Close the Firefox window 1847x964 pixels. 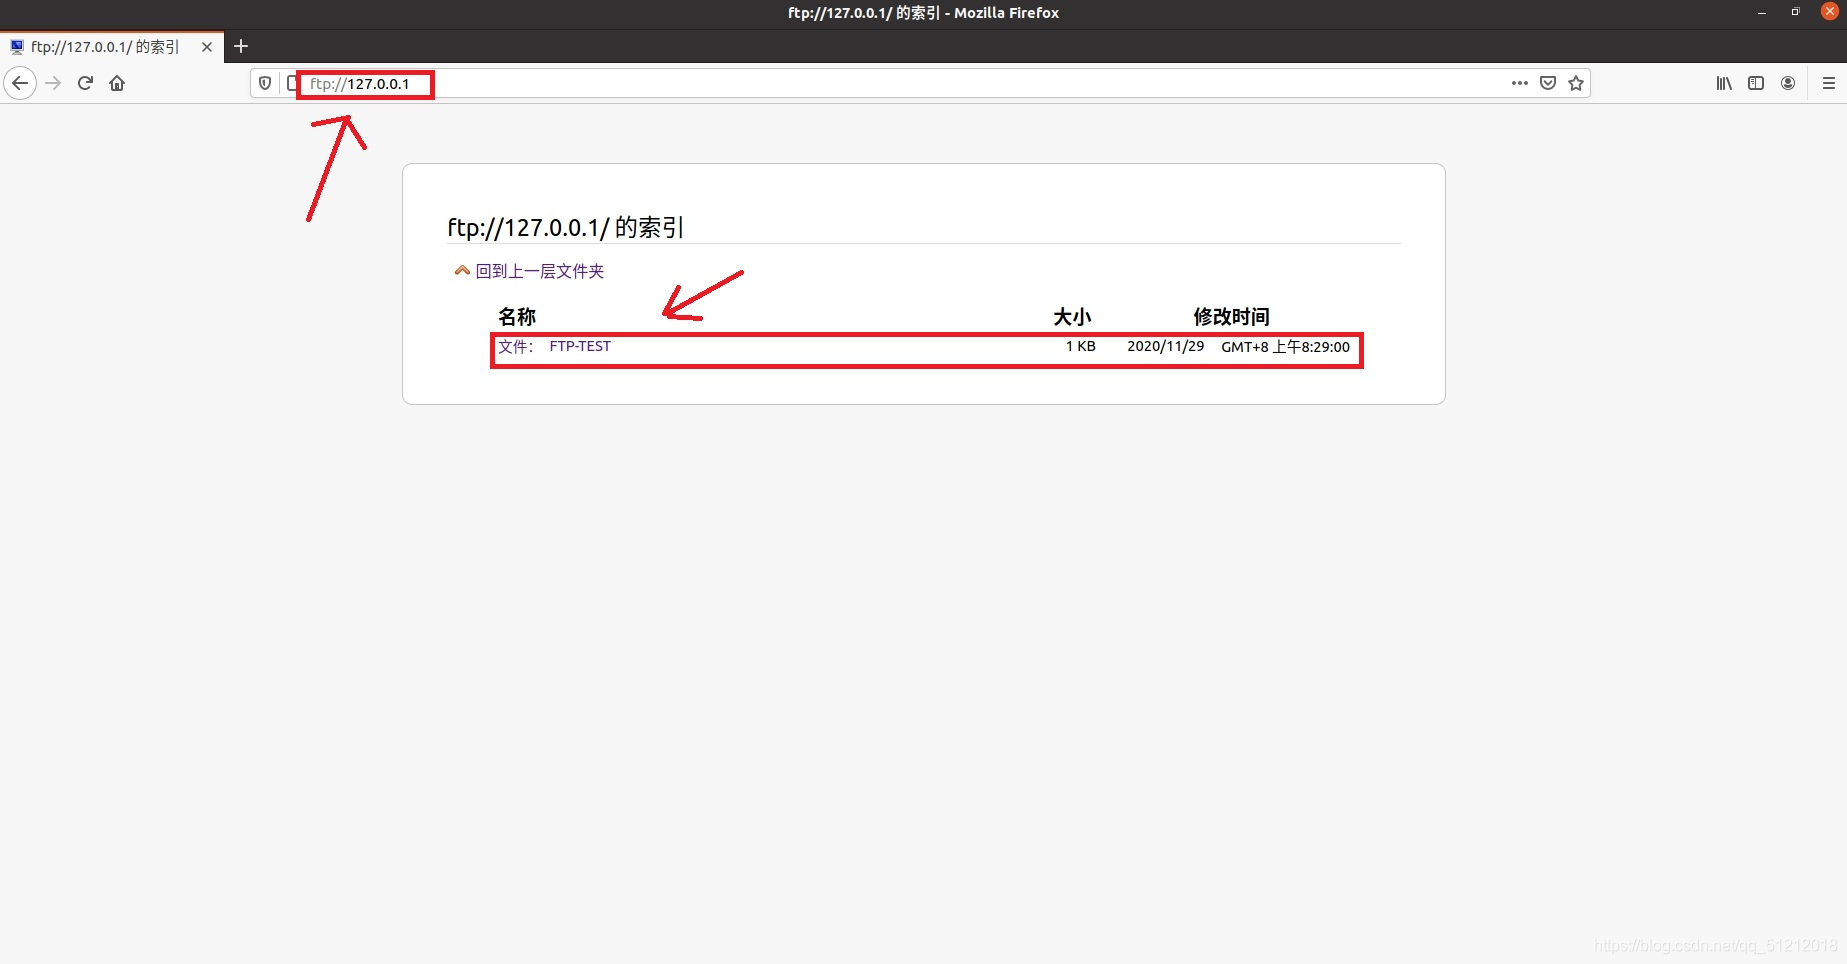coord(1830,12)
